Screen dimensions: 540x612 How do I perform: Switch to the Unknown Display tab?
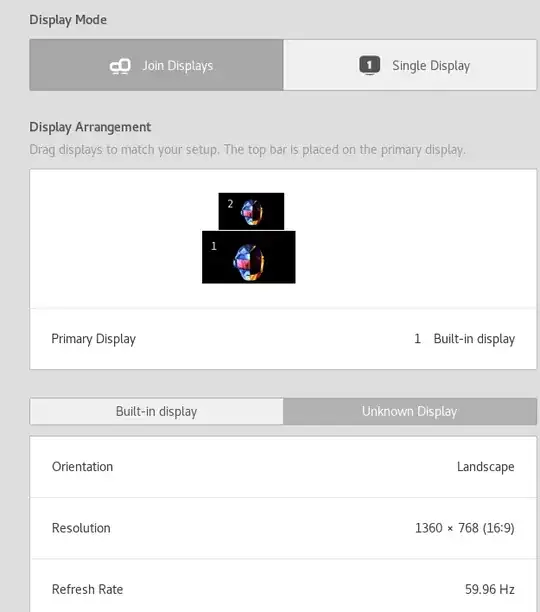click(410, 411)
